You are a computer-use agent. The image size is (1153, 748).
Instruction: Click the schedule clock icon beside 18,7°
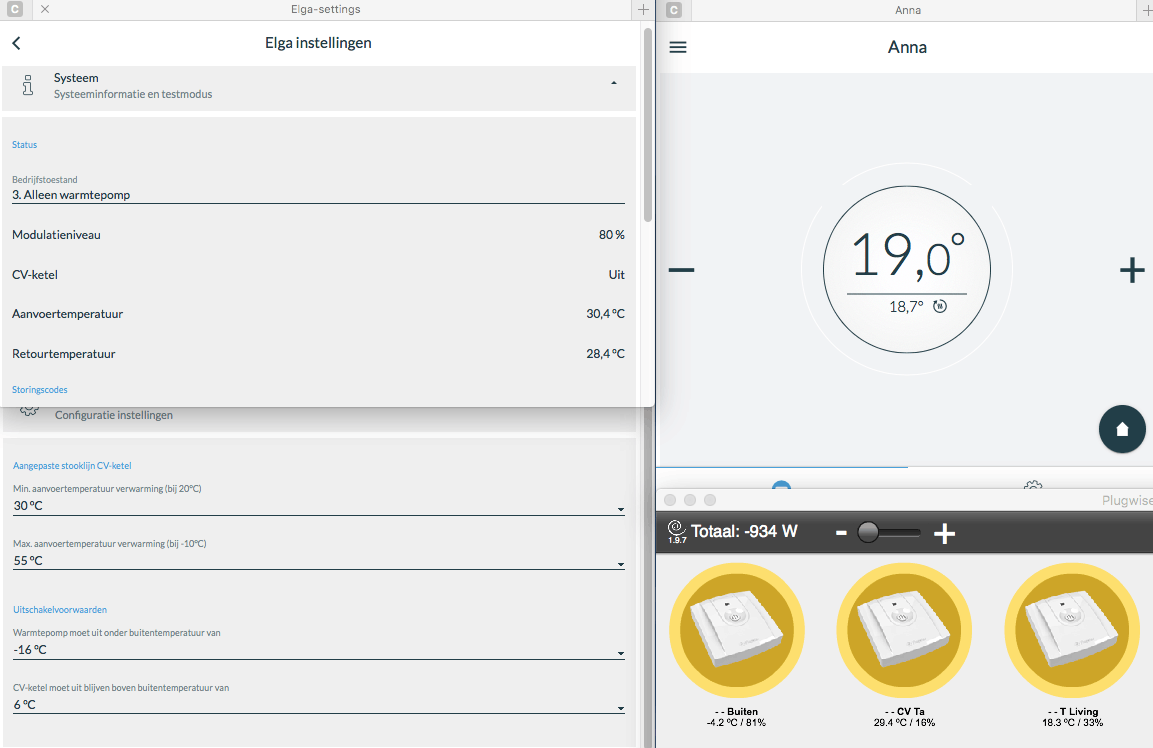(x=940, y=306)
